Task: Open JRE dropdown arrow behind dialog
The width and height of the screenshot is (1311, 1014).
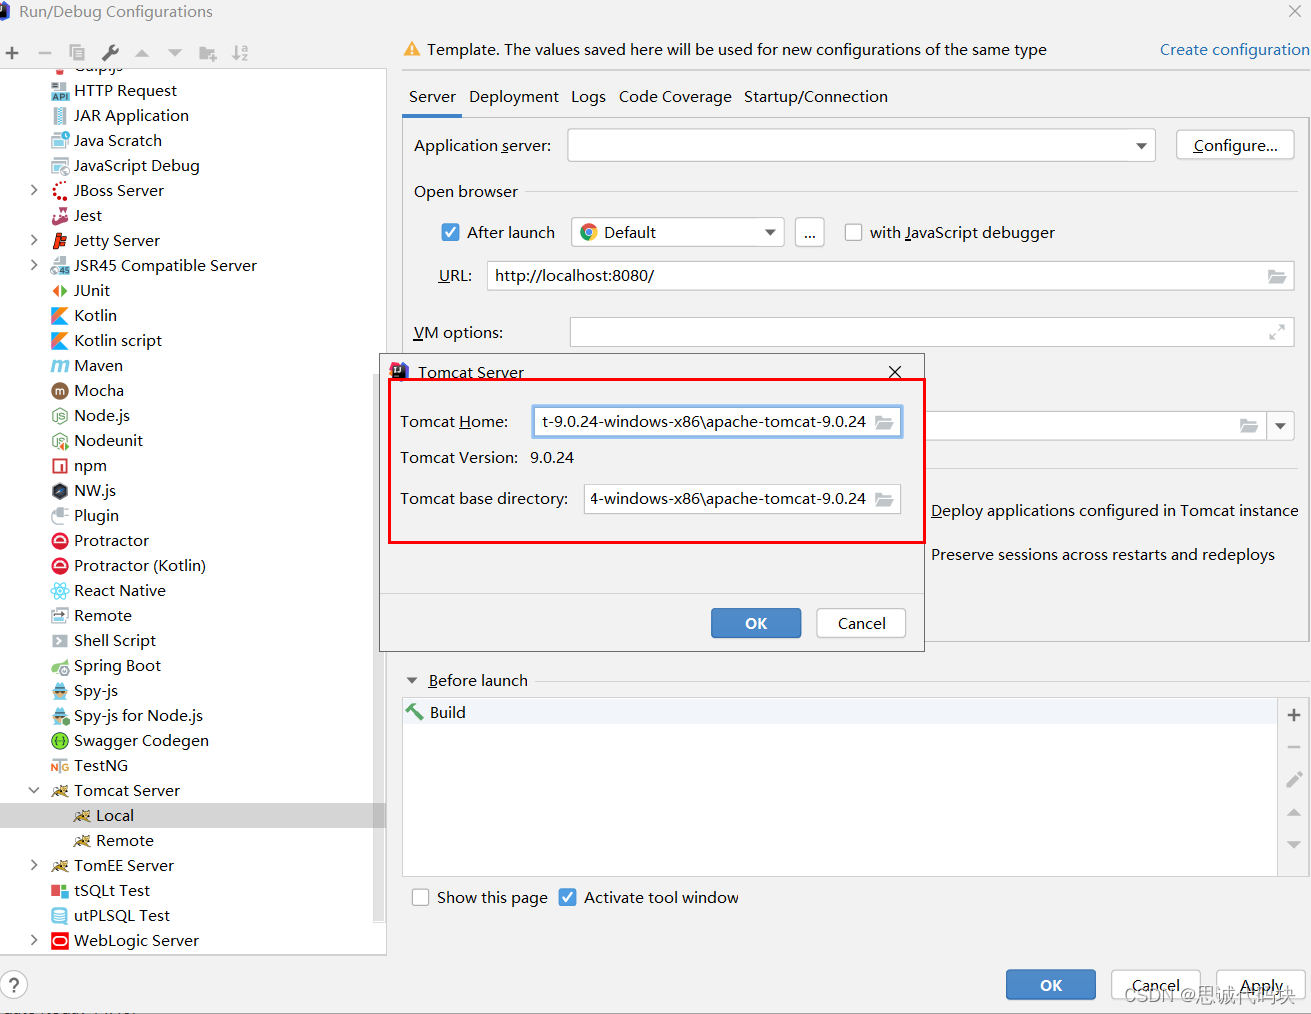Action: (x=1281, y=426)
